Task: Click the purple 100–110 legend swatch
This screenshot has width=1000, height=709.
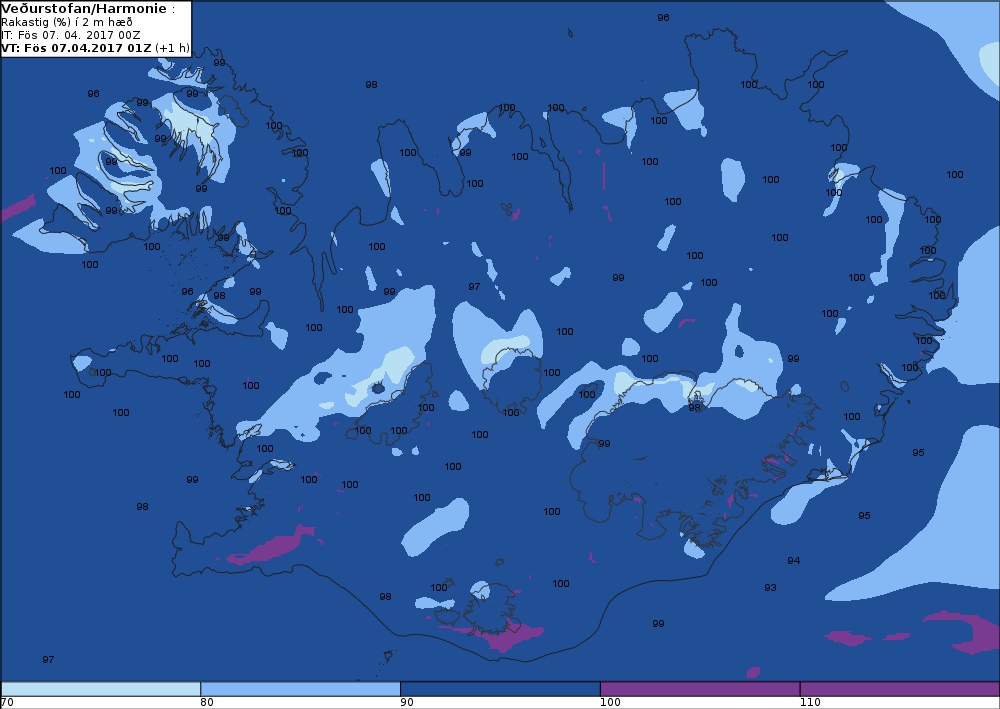Action: pyautogui.click(x=700, y=689)
